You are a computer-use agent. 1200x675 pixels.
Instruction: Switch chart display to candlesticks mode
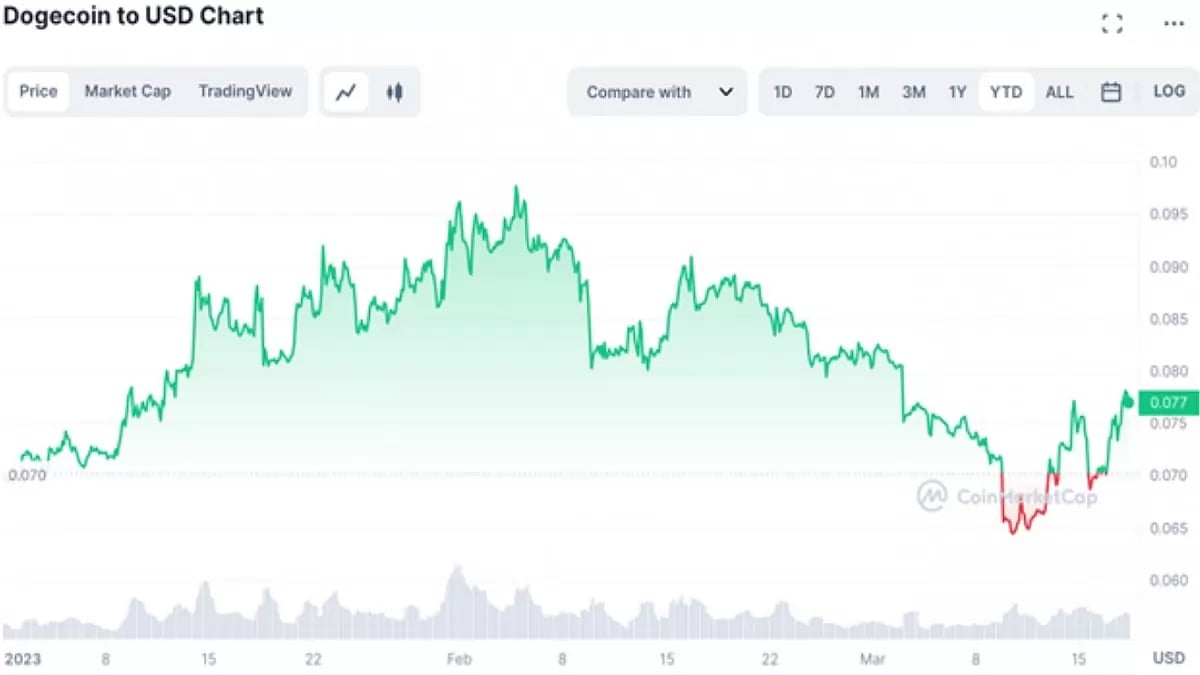pos(394,92)
